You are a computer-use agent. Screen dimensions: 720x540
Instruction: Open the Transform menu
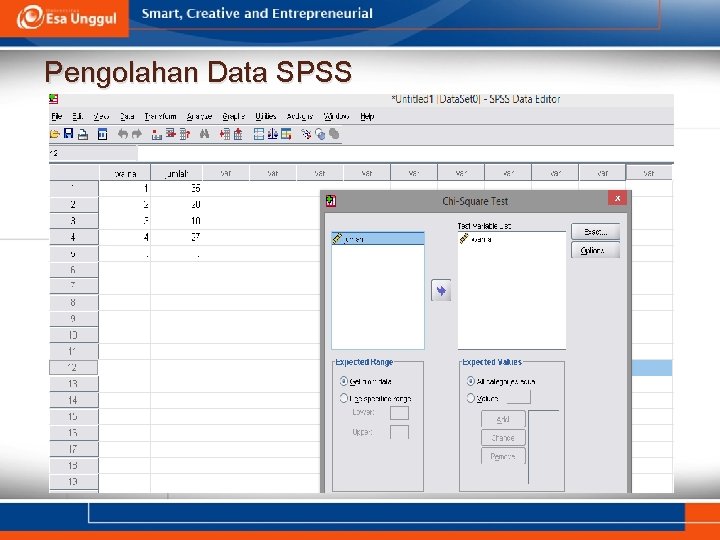160,116
